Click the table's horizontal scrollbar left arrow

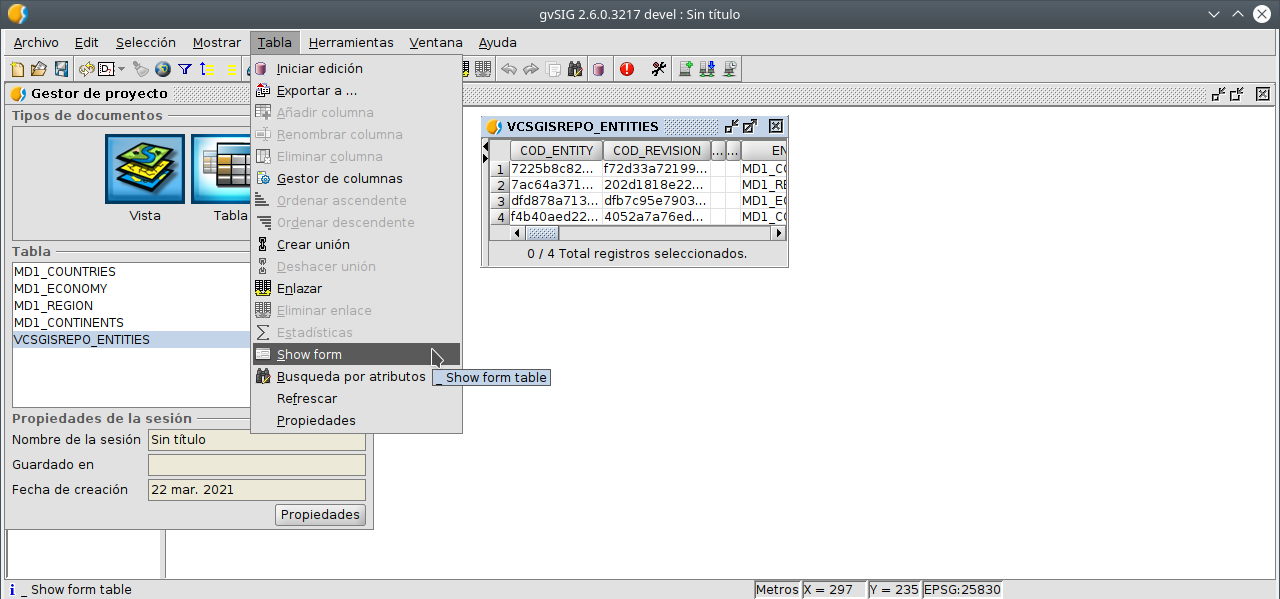pos(518,233)
